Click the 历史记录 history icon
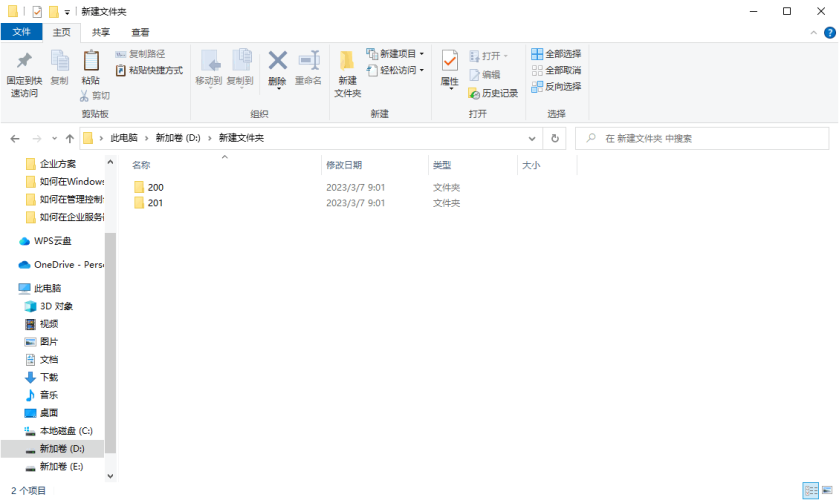This screenshot has height=500, width=839. click(475, 93)
